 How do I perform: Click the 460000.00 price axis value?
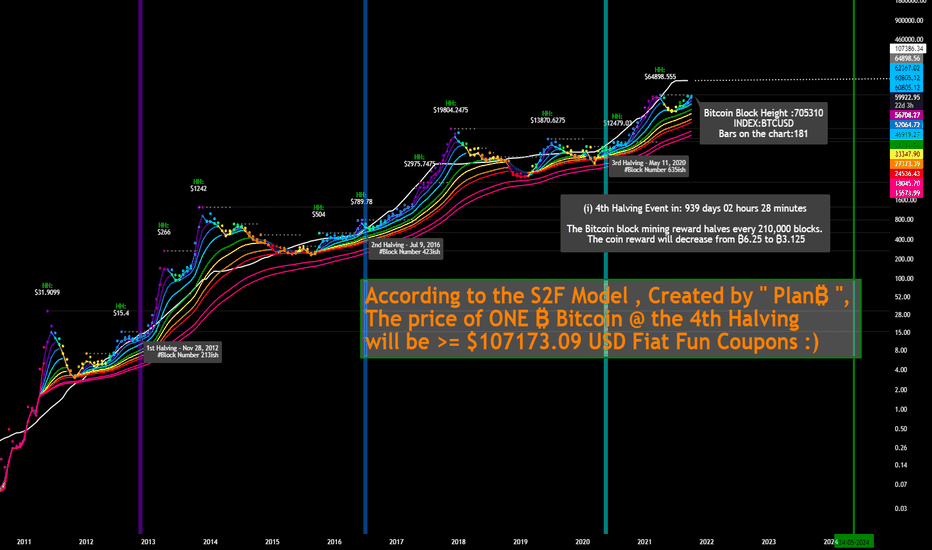click(x=909, y=39)
